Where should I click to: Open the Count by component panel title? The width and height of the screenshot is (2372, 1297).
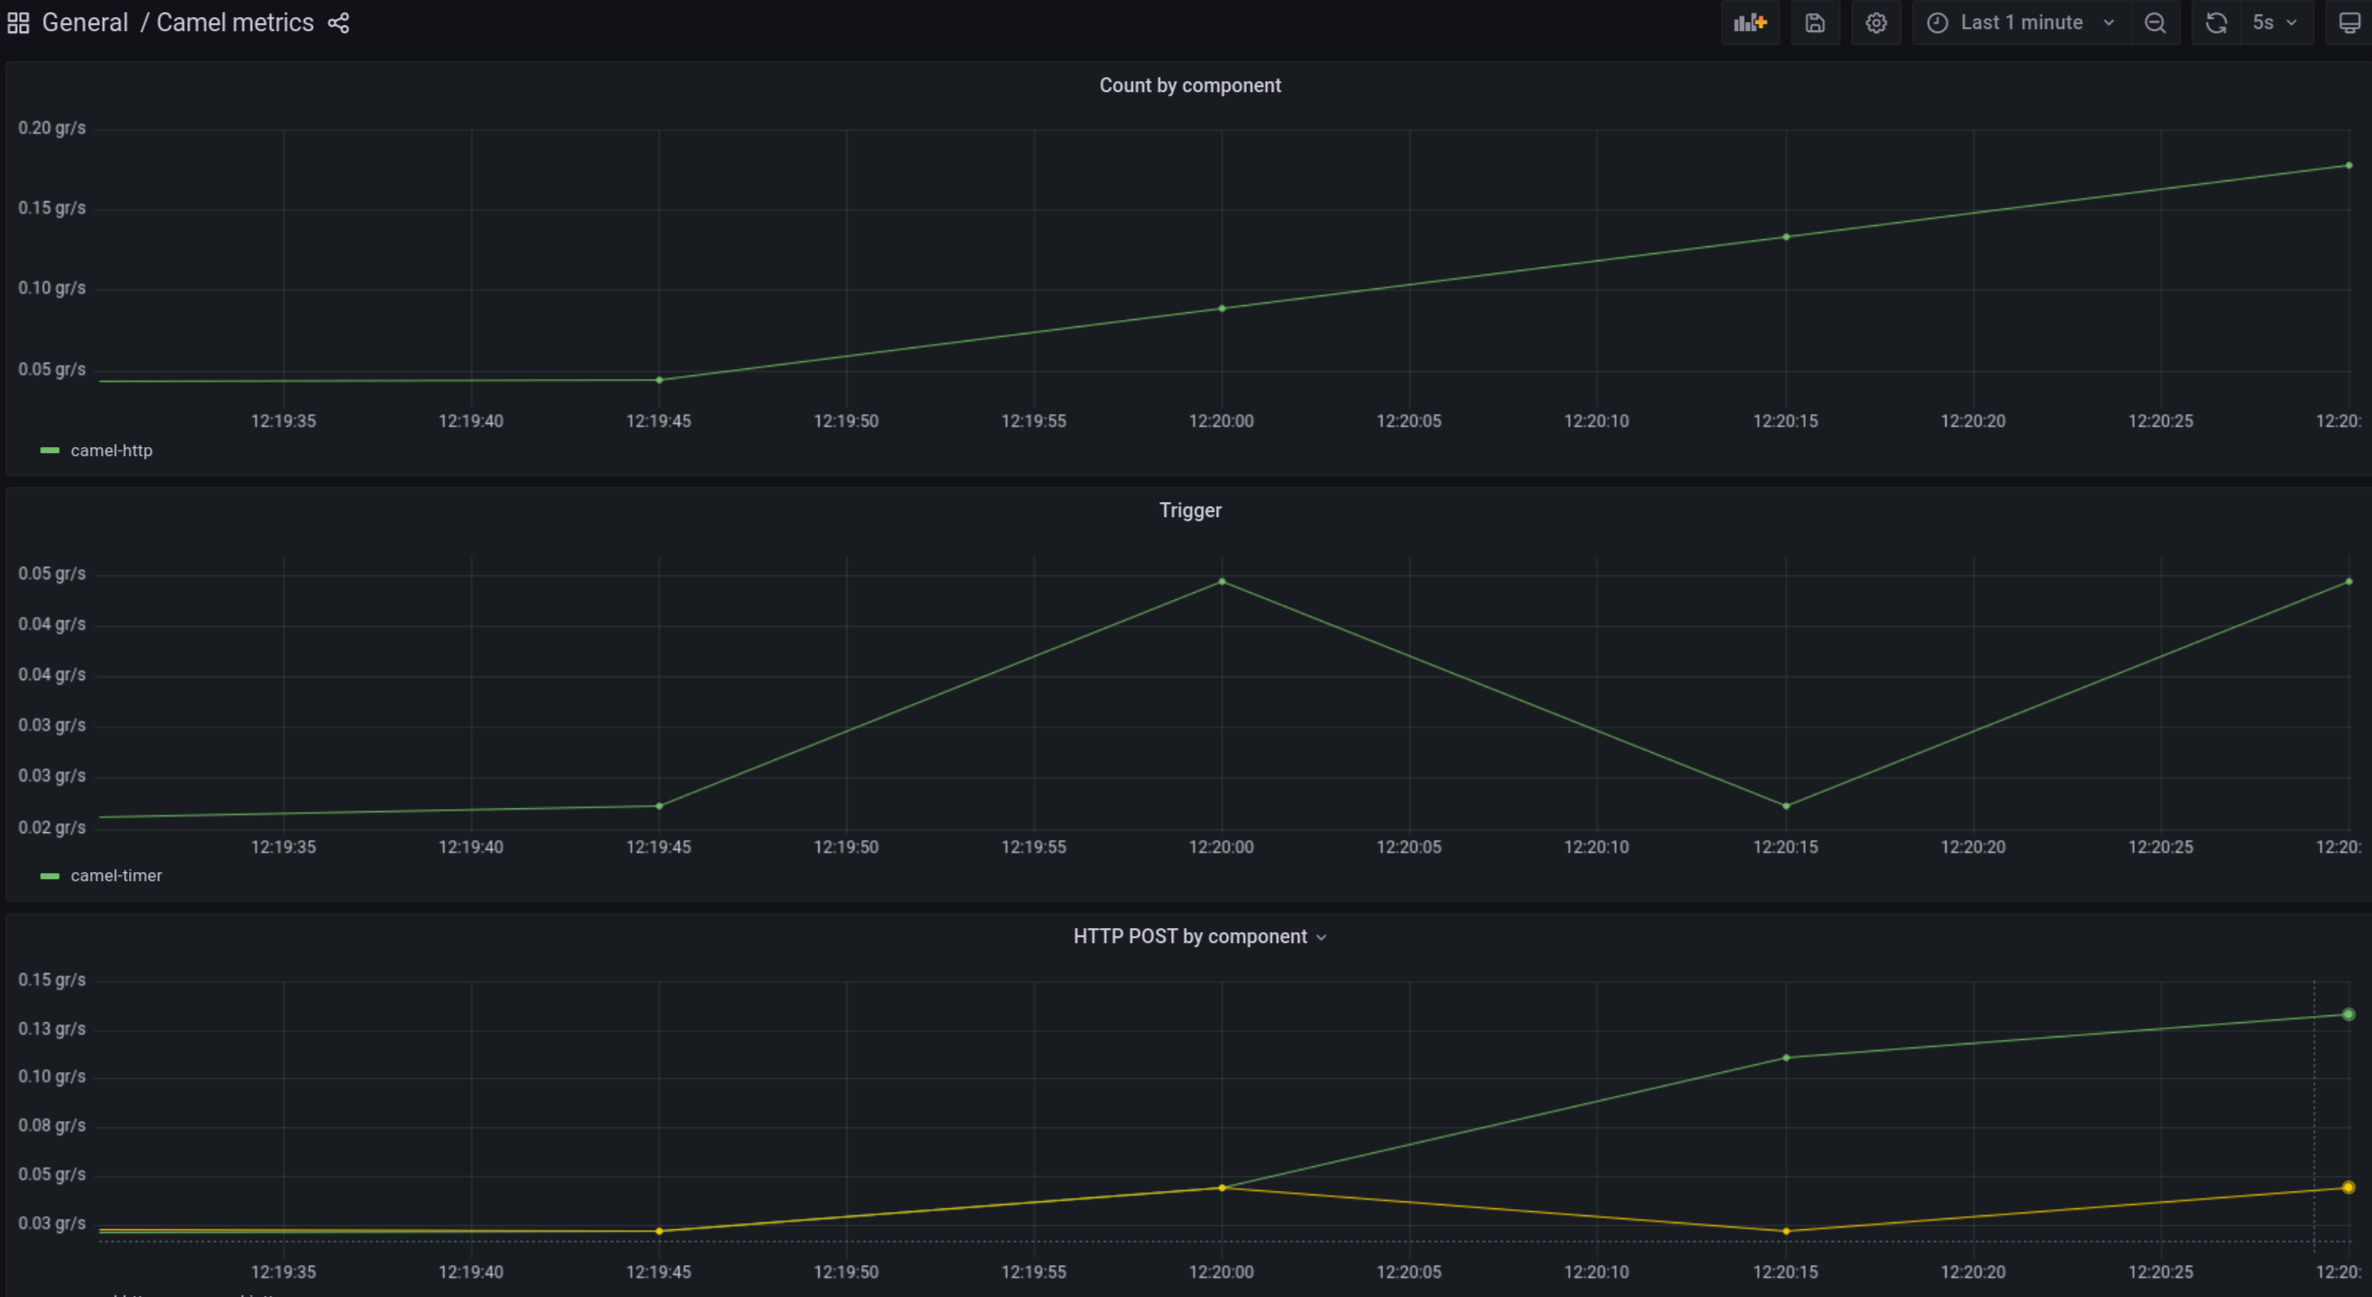coord(1189,86)
